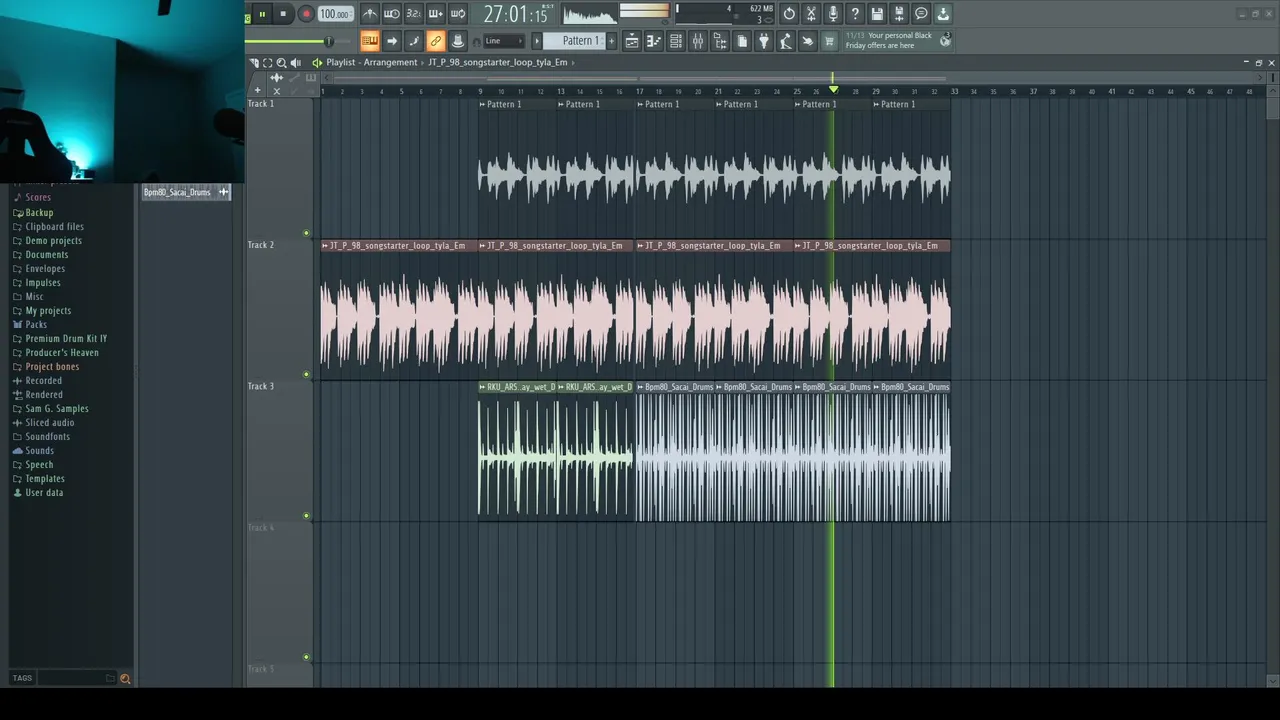Toggle the 3-2-1 recording countdown
This screenshot has height=720, width=1280.
[414, 14]
